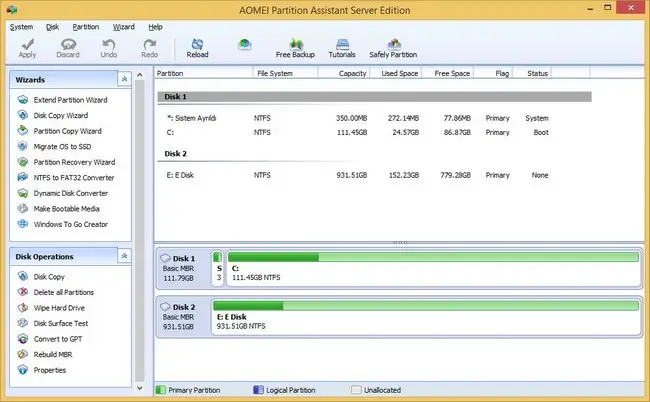The image size is (650, 402).
Task: Click the Partition Copy Wizard icon
Action: (23, 131)
